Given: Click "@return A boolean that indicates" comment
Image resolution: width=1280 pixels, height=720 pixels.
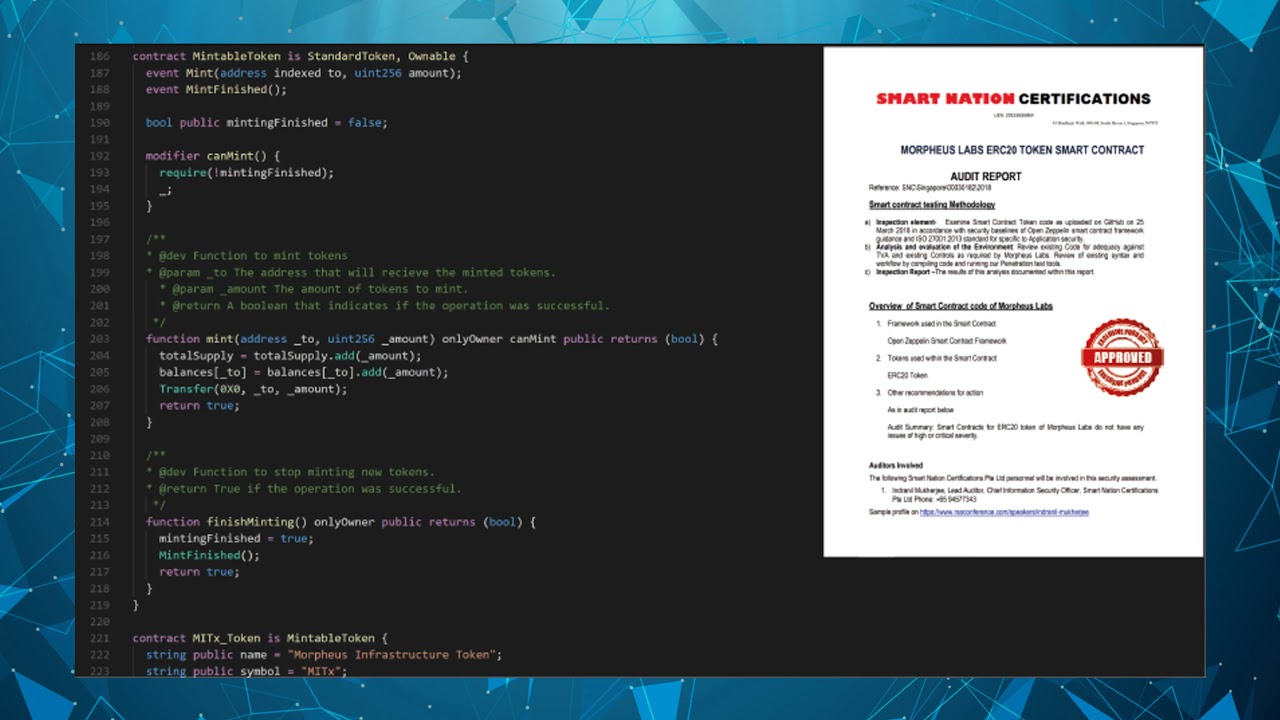Looking at the screenshot, I should tap(384, 306).
